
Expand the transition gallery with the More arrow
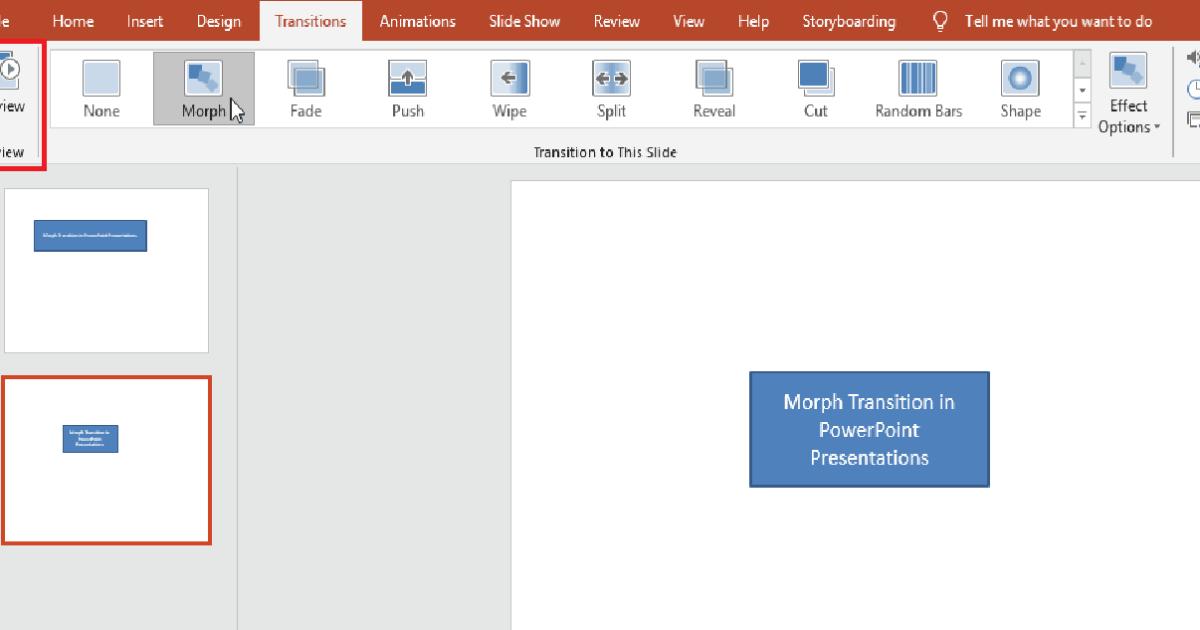[1082, 115]
